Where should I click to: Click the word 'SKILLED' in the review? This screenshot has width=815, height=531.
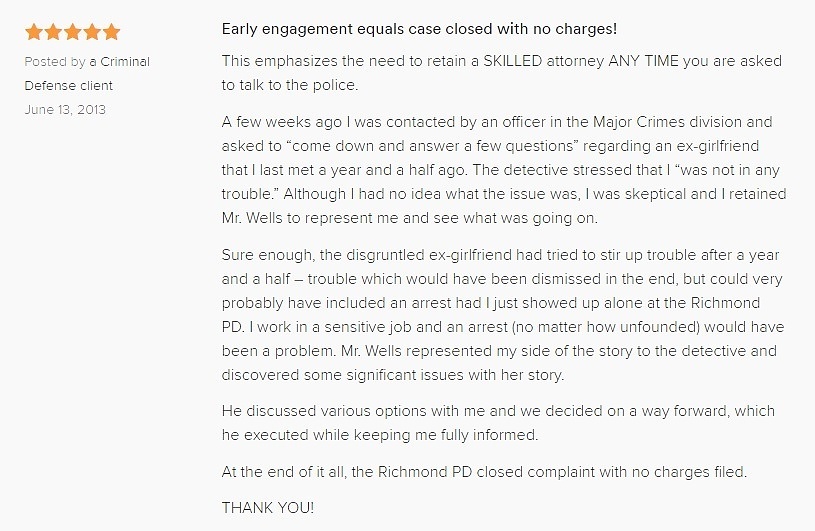pyautogui.click(x=512, y=61)
